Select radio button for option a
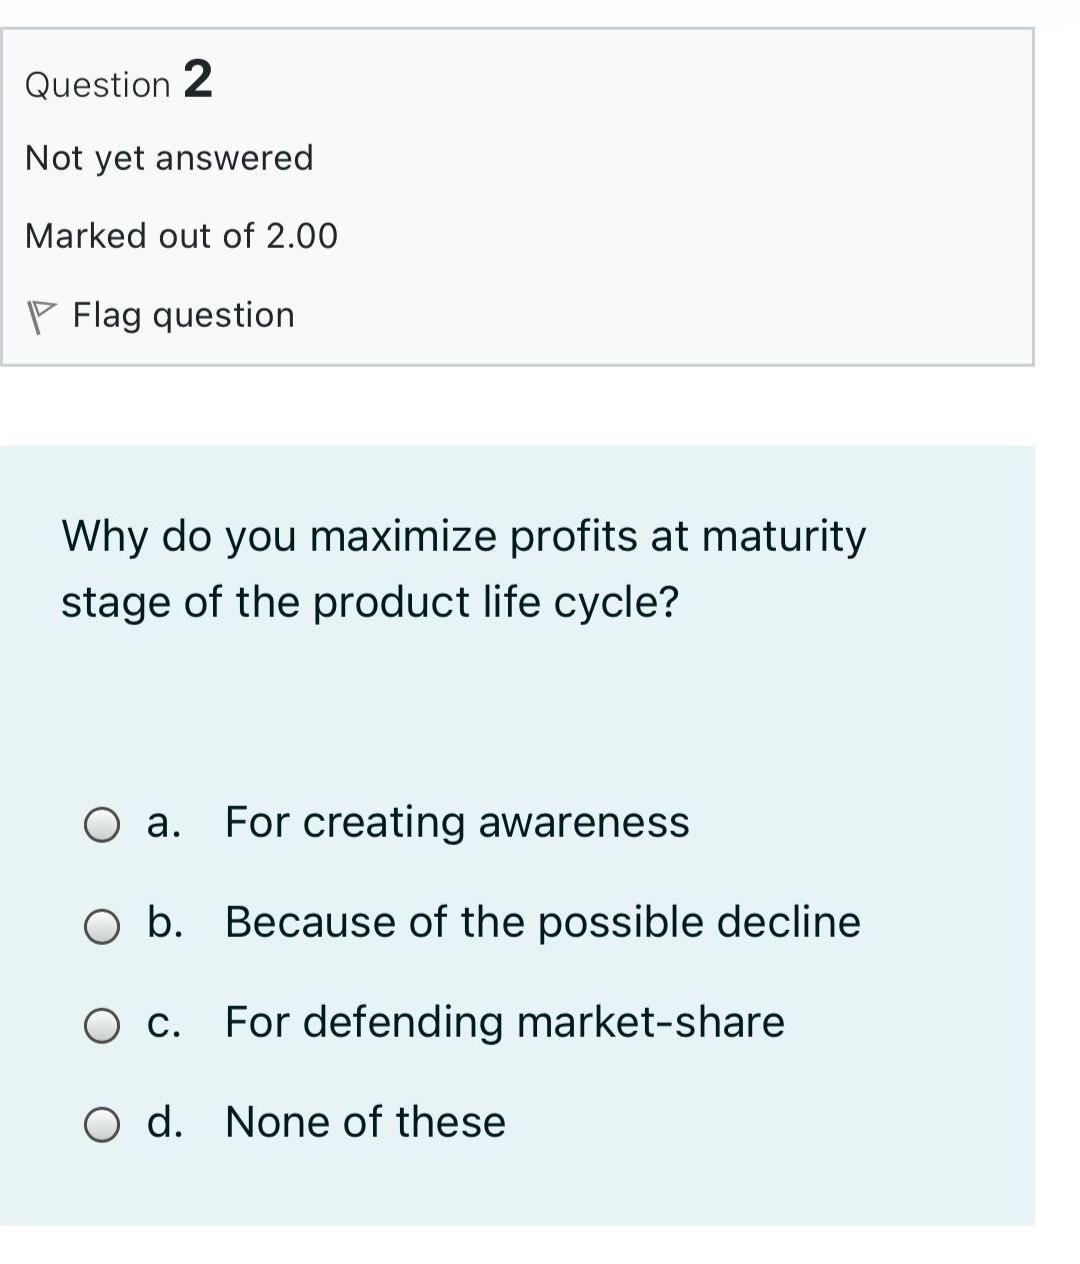This screenshot has height=1264, width=1080. pos(101,825)
